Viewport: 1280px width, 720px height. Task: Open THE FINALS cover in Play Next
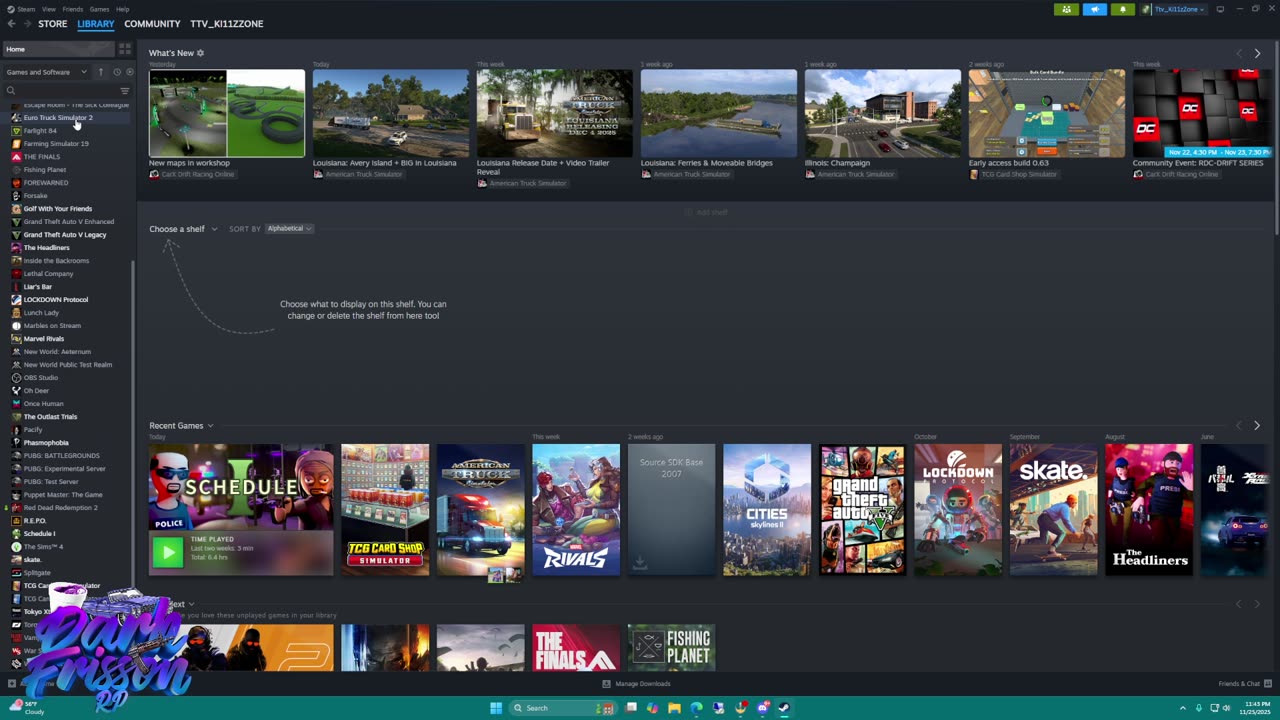pos(576,648)
